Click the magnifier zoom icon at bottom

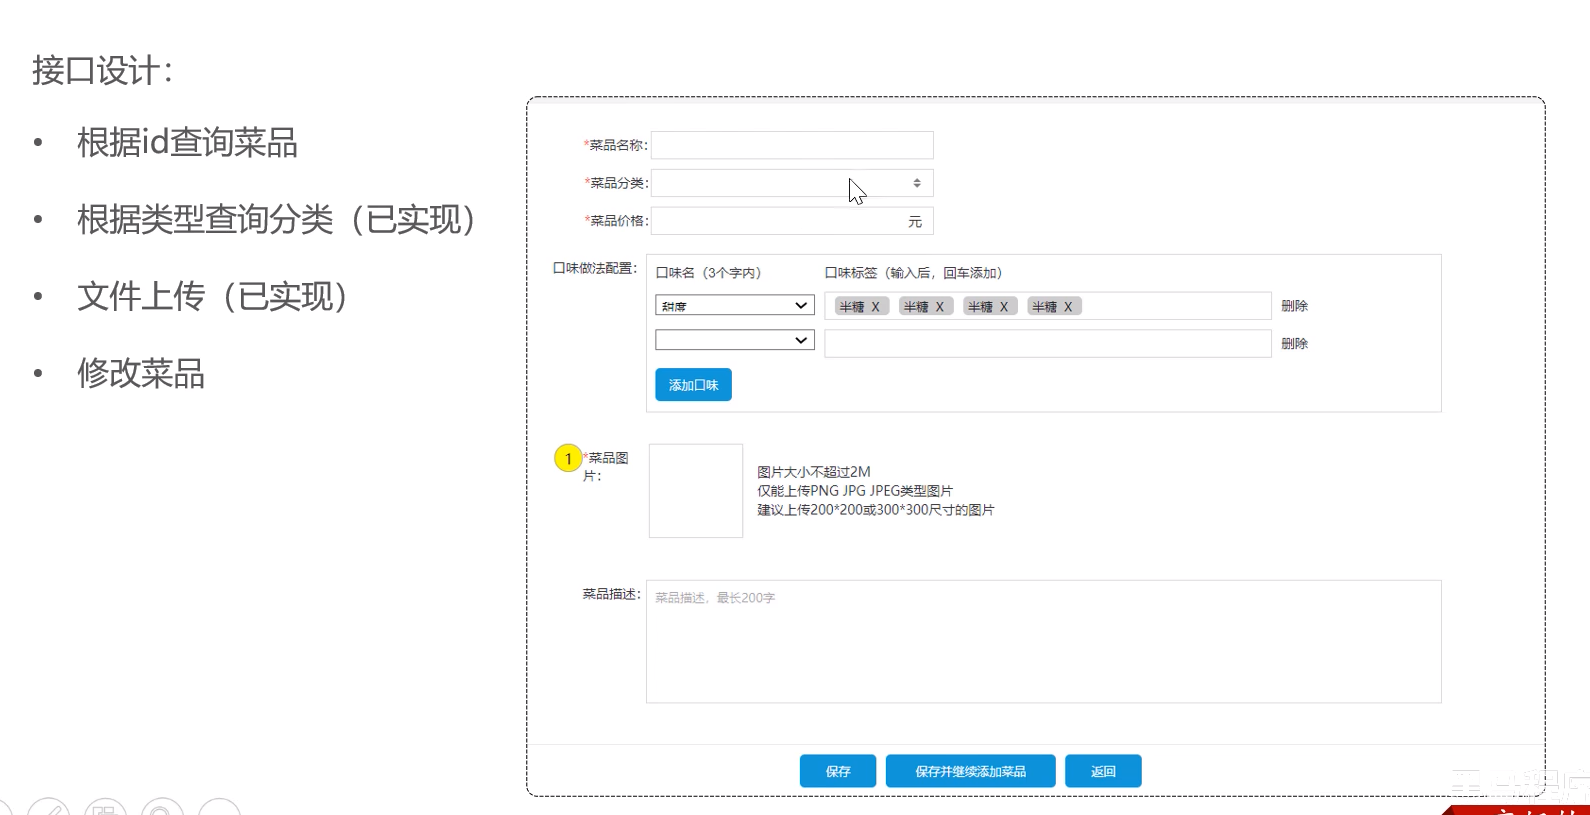click(x=162, y=808)
